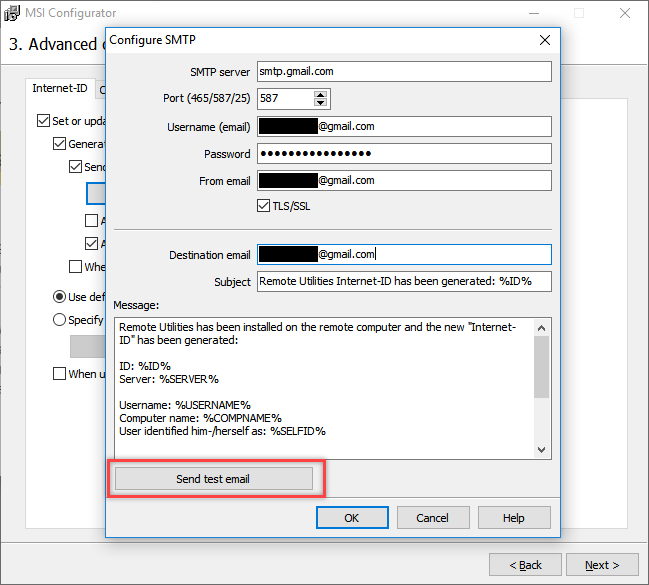Viewport: 649px width, 585px height.
Task: Proceed with the Next button
Action: click(602, 565)
